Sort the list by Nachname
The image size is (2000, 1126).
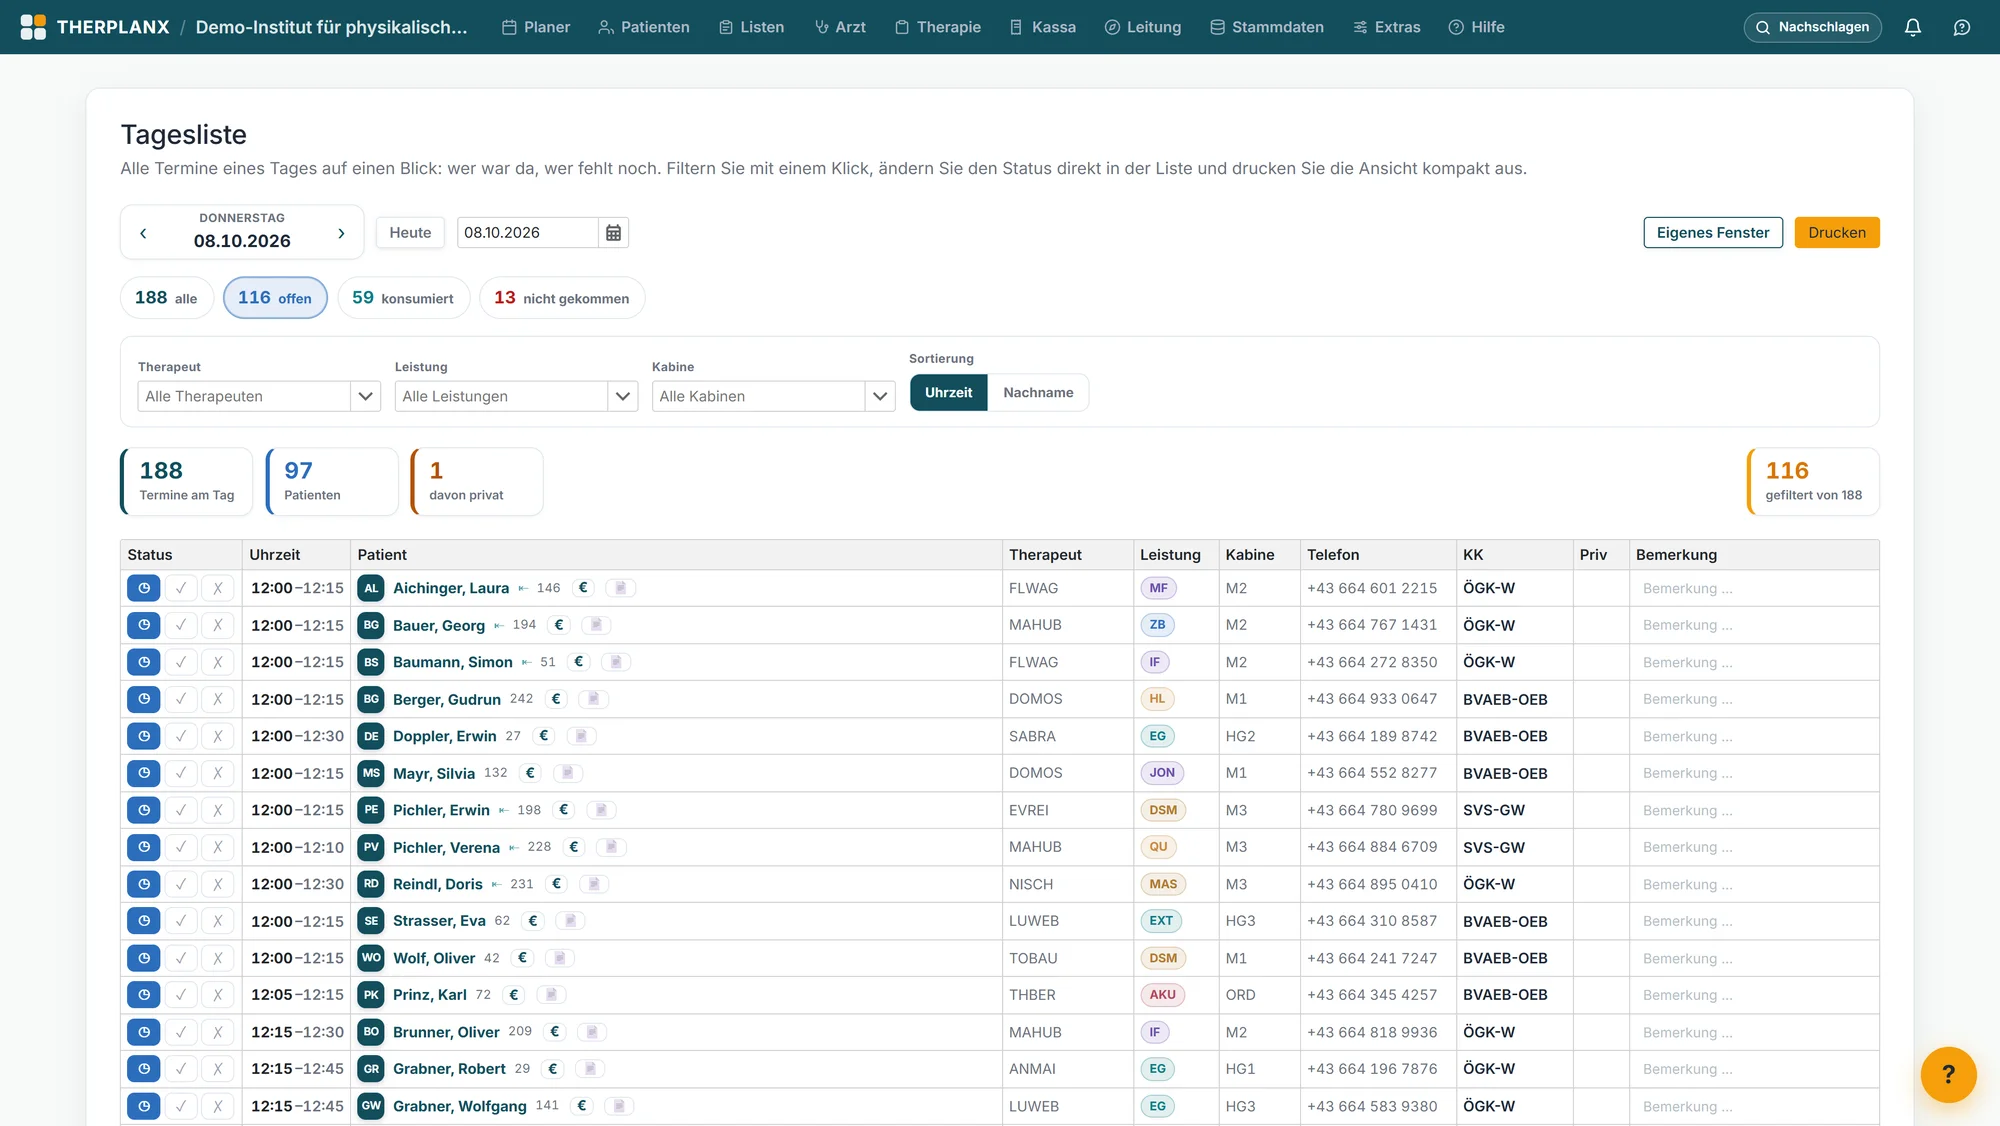pyautogui.click(x=1038, y=393)
